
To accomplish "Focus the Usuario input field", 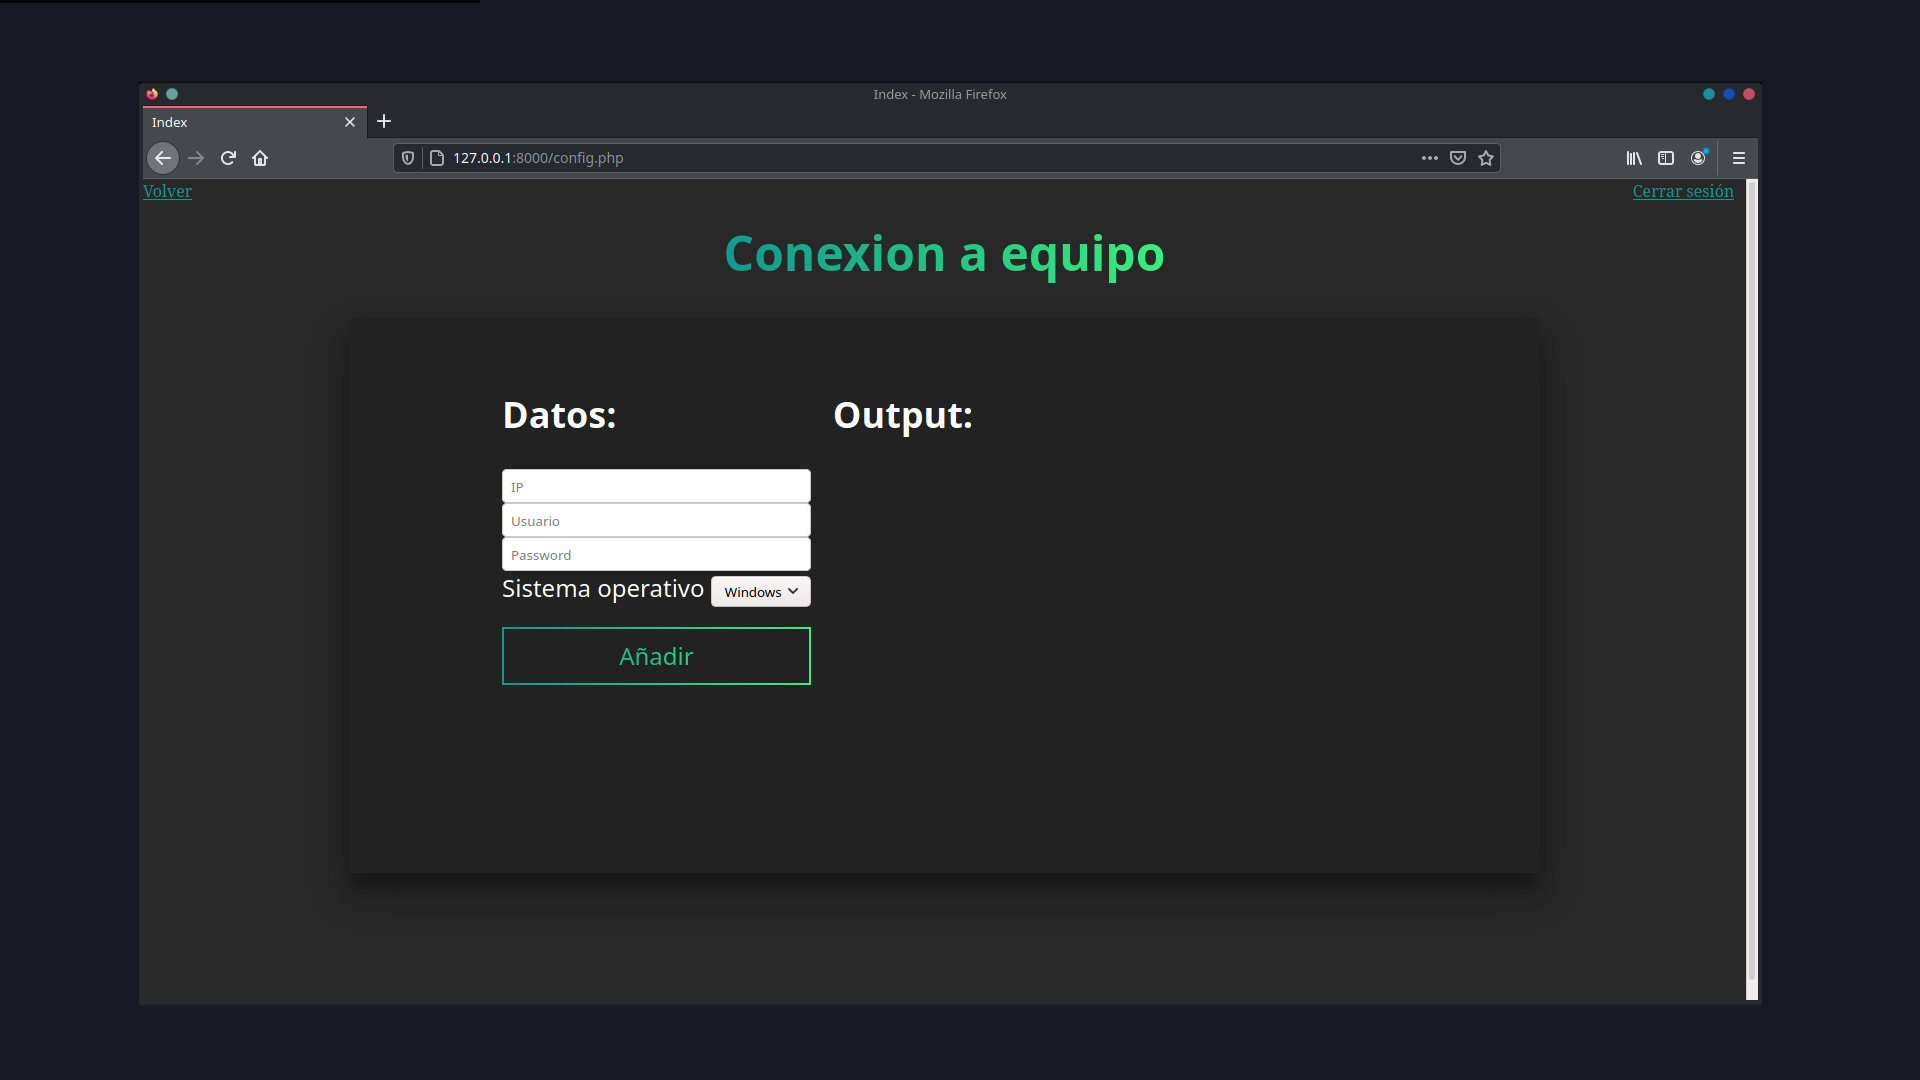I will click(656, 520).
